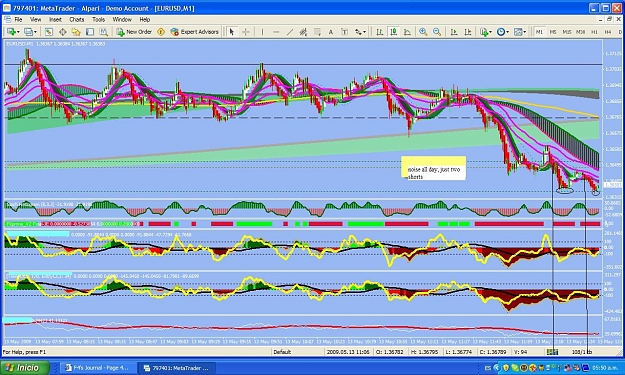Open the Window menu

point(122,20)
